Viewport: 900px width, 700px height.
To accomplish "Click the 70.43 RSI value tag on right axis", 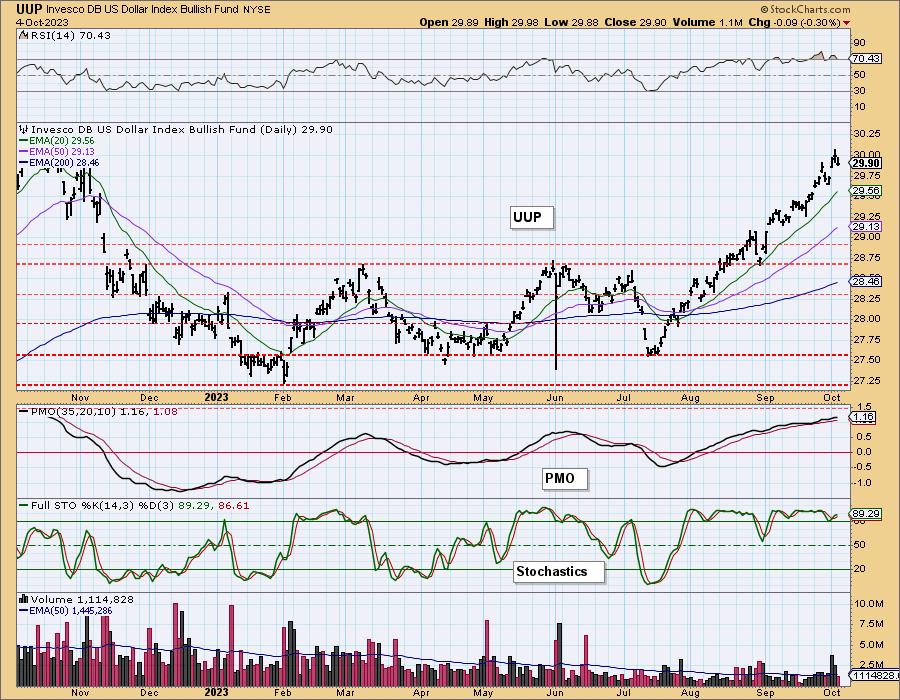I will [866, 59].
